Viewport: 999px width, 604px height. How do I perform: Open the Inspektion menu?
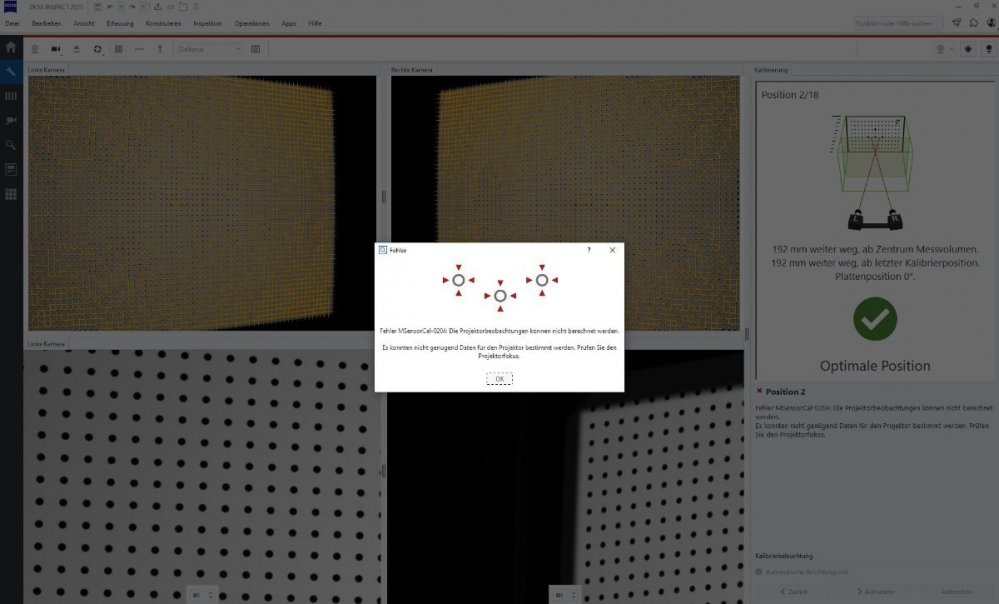tap(208, 22)
